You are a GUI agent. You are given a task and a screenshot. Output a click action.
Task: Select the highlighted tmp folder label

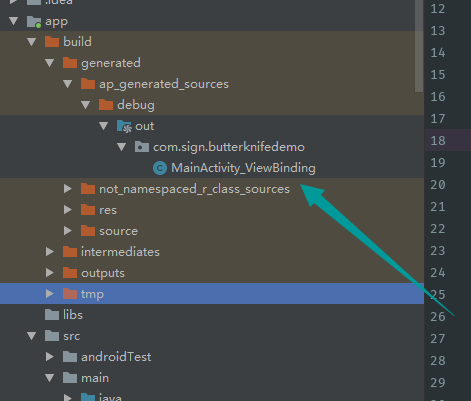(x=92, y=294)
